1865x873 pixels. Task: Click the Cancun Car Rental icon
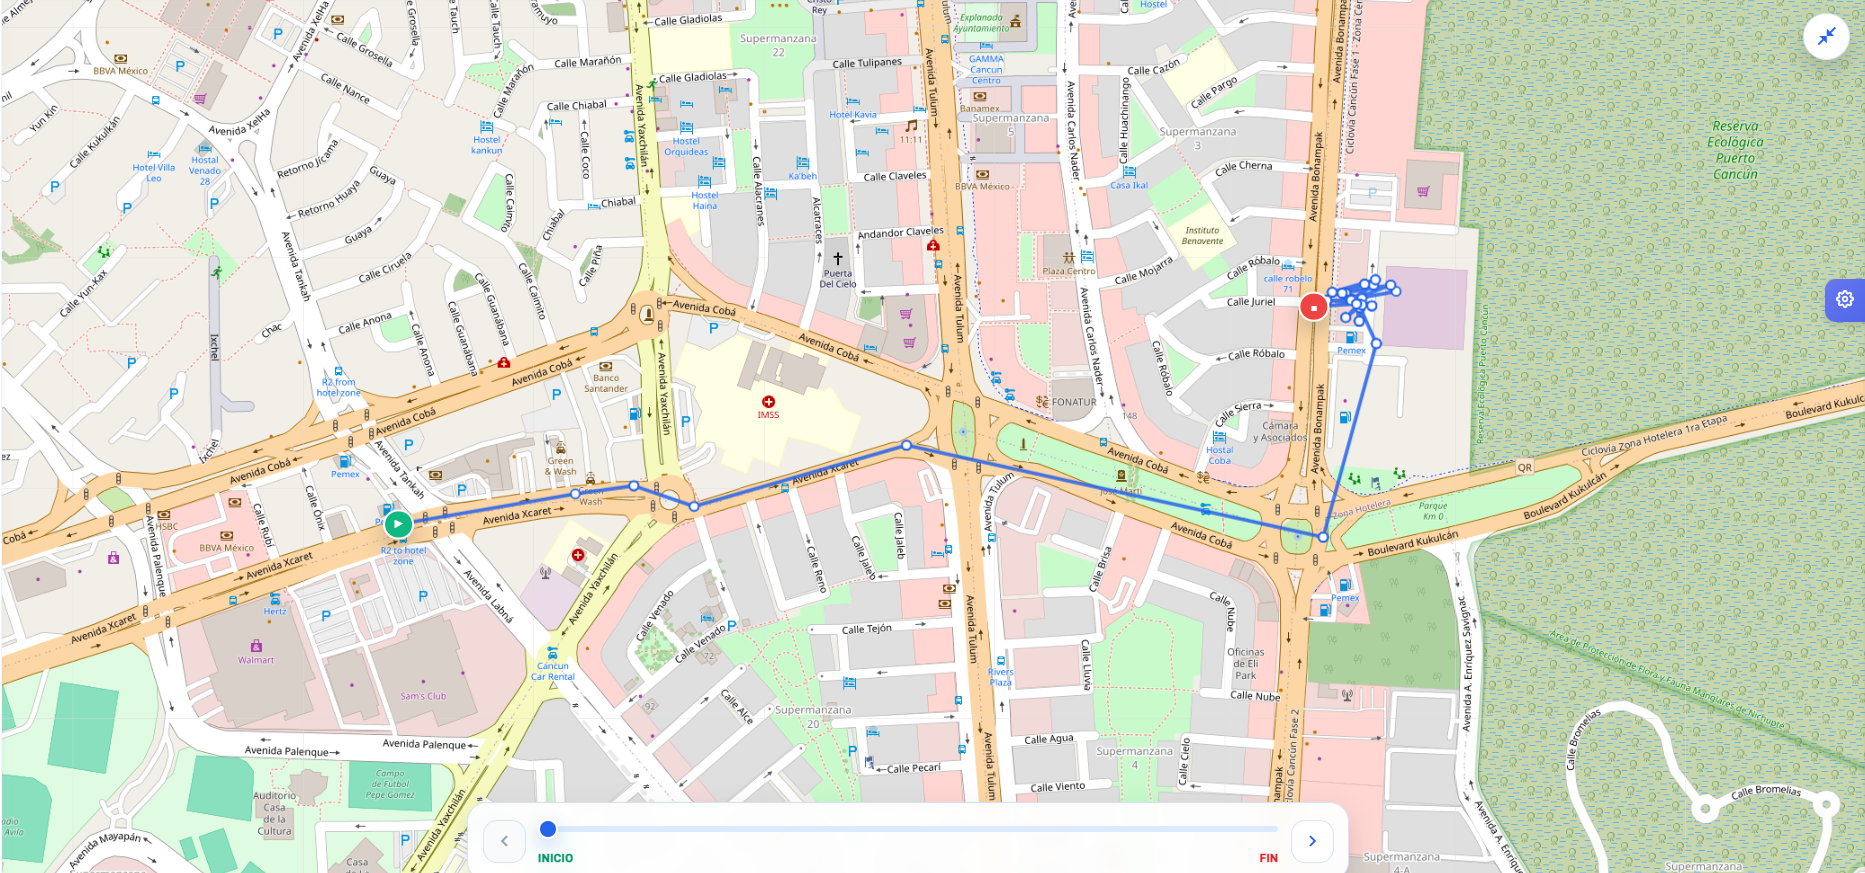[552, 653]
